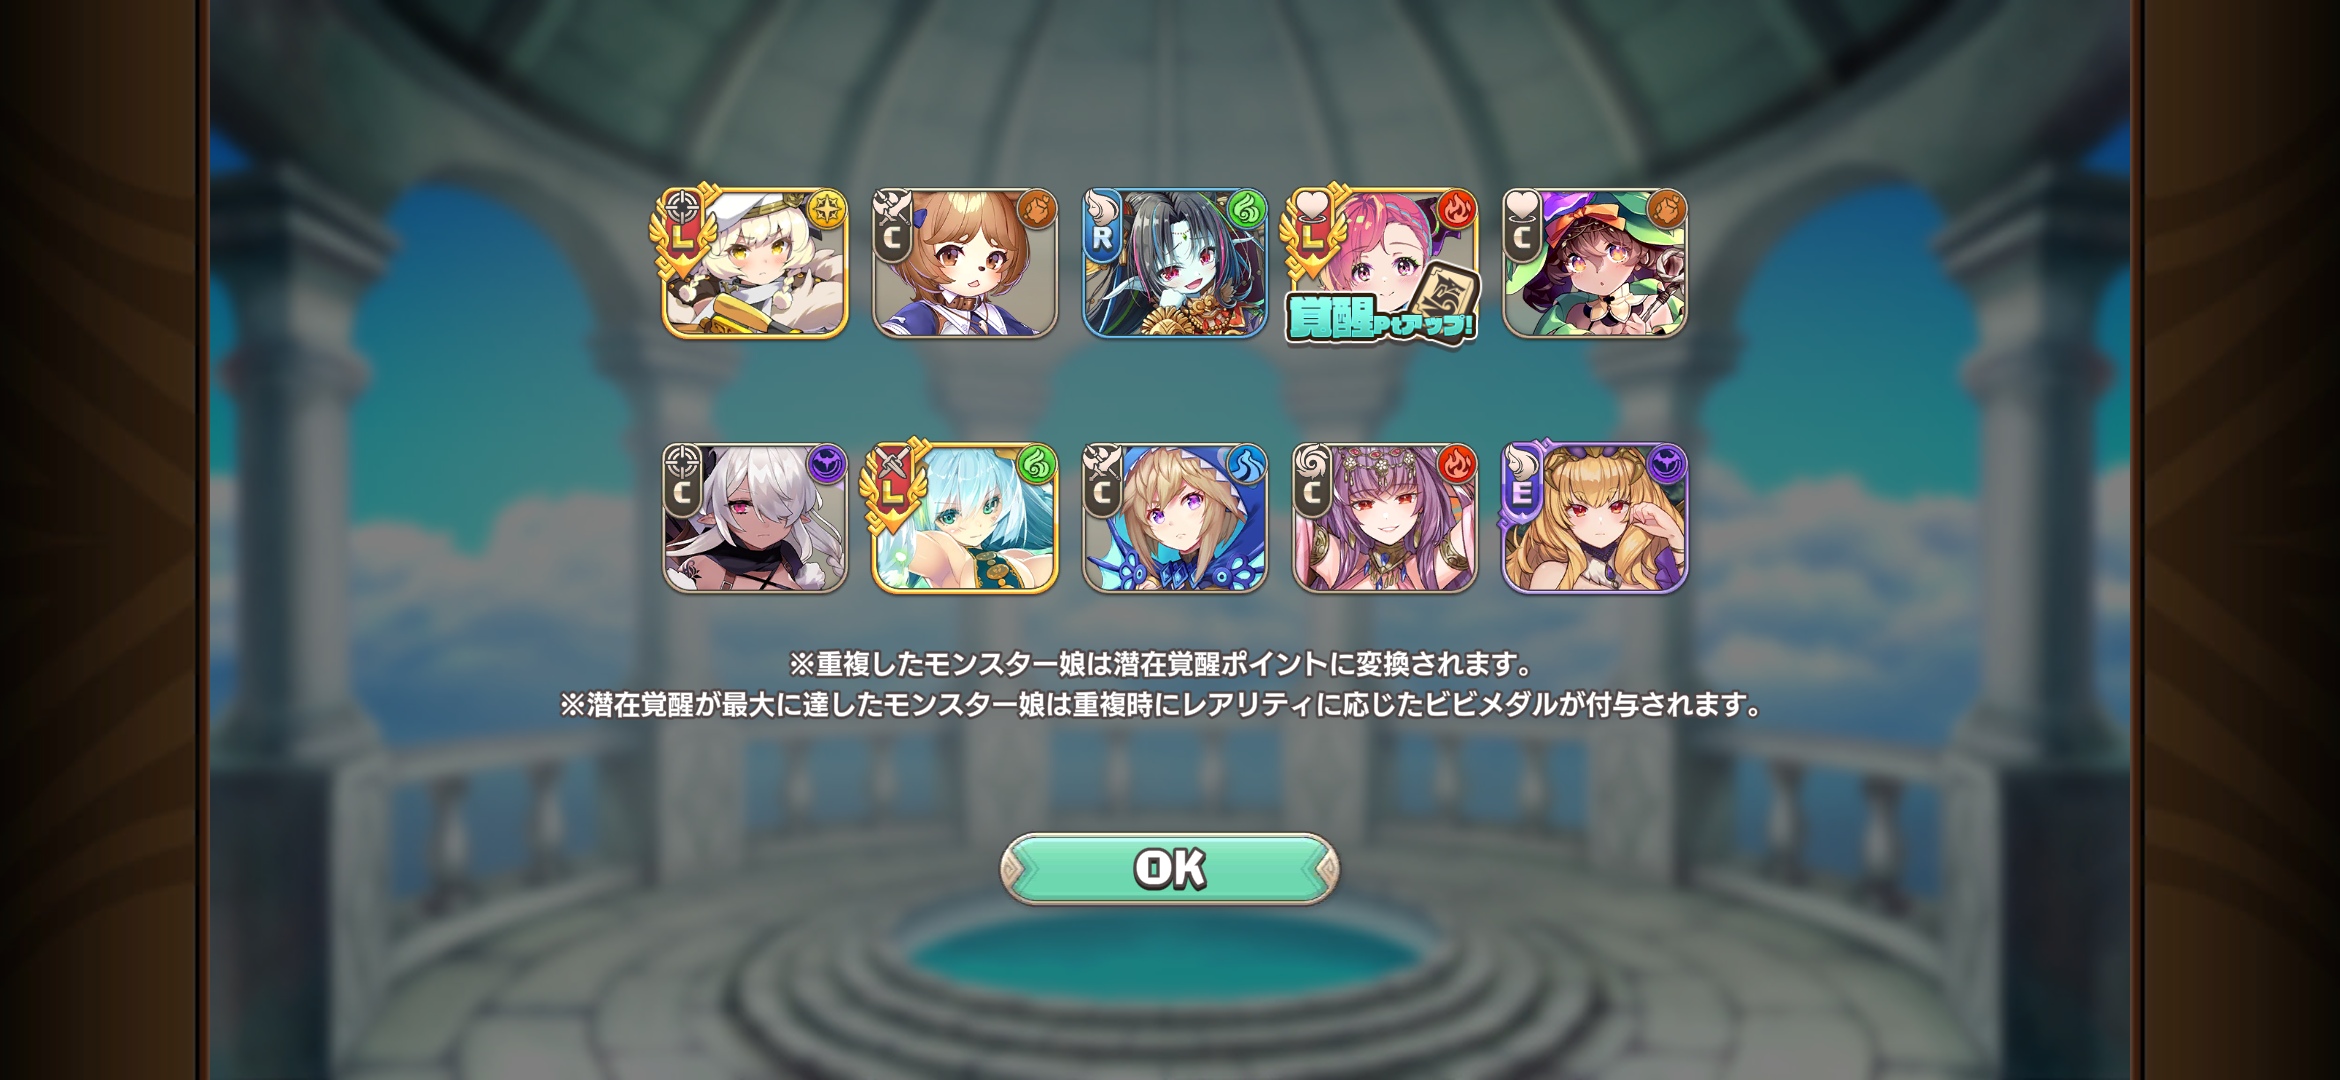The image size is (2340, 1080).
Task: Click the water element icon on hooded blonde card
Action: point(1247,465)
